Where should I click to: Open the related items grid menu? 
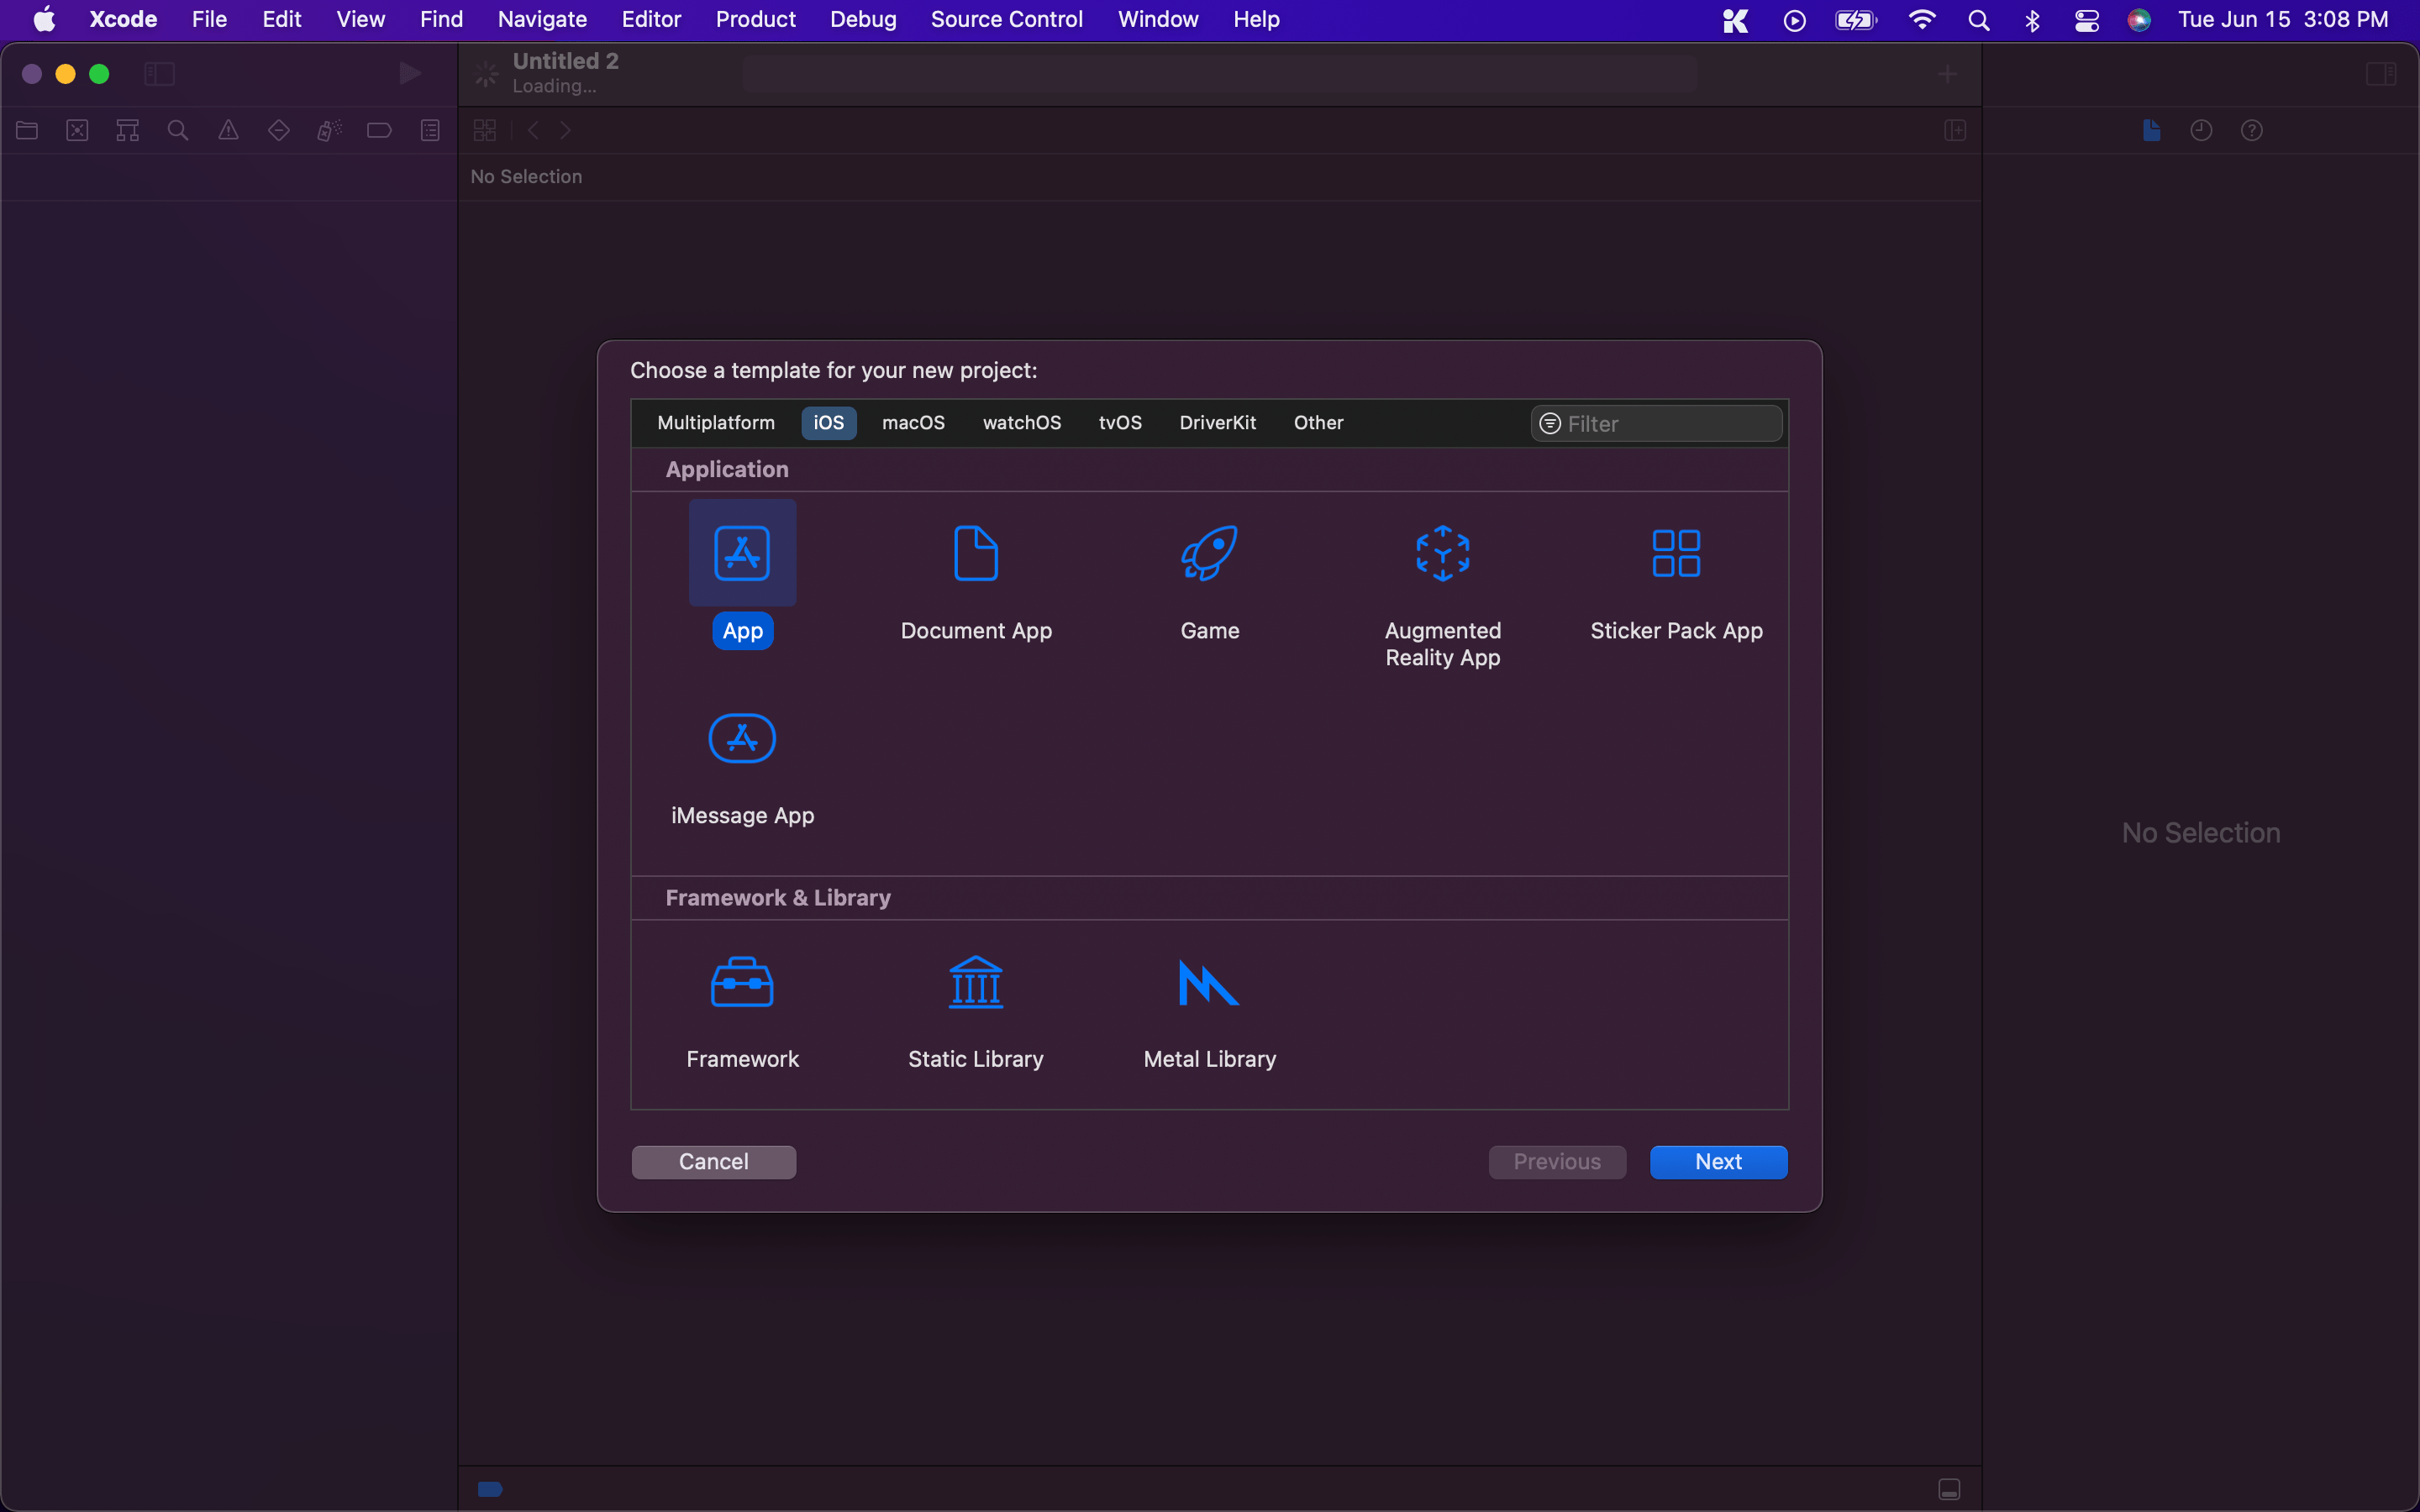(x=485, y=131)
